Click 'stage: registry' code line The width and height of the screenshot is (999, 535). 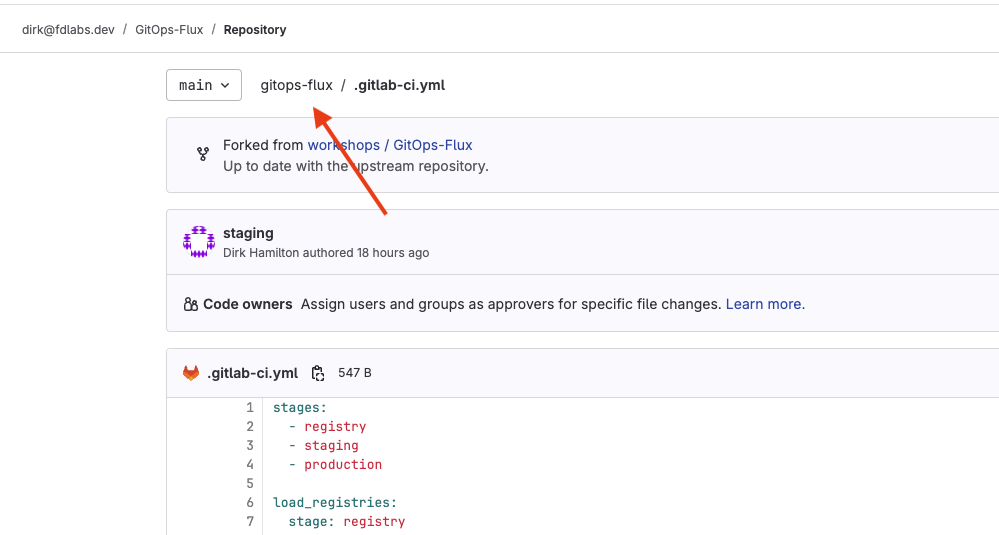tap(347, 522)
